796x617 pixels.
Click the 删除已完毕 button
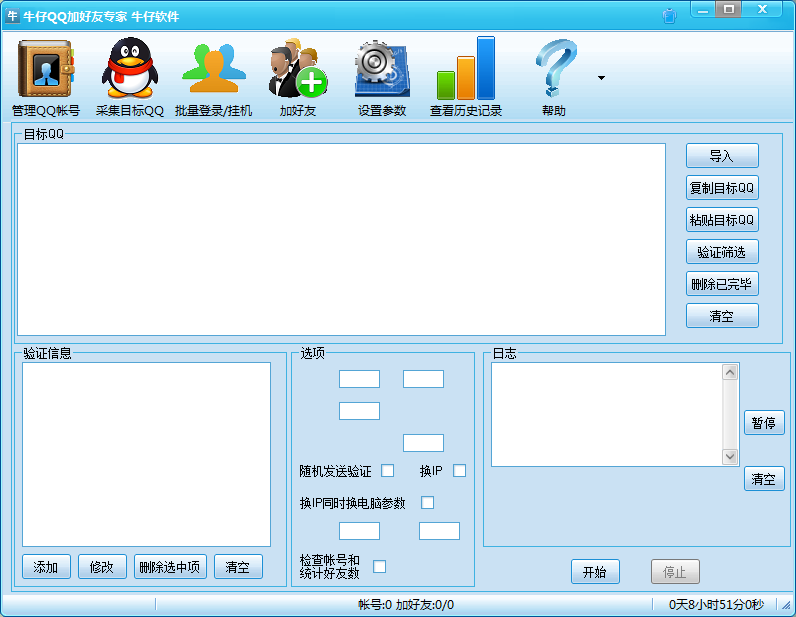pos(722,283)
